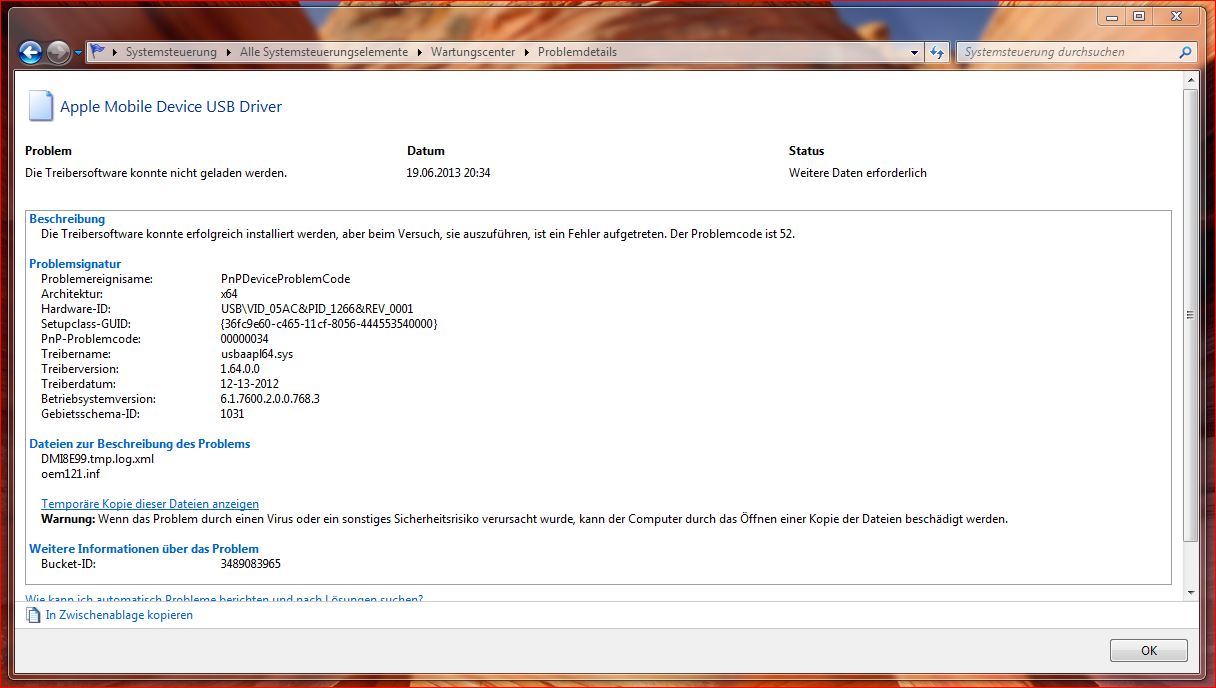The width and height of the screenshot is (1216, 688).
Task: Select date 19.06.2013 20:34
Action: [x=448, y=173]
